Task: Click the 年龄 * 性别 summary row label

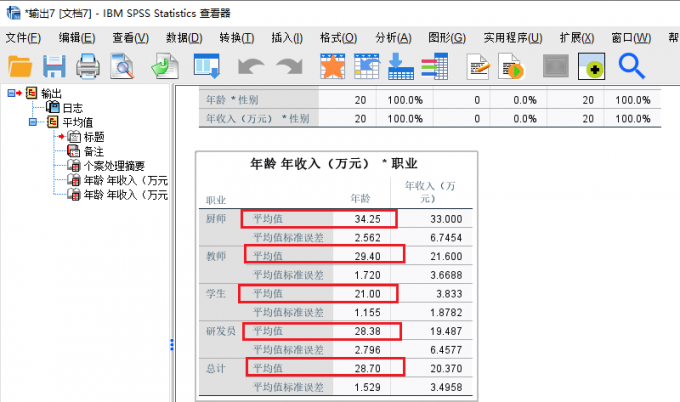Action: click(232, 100)
